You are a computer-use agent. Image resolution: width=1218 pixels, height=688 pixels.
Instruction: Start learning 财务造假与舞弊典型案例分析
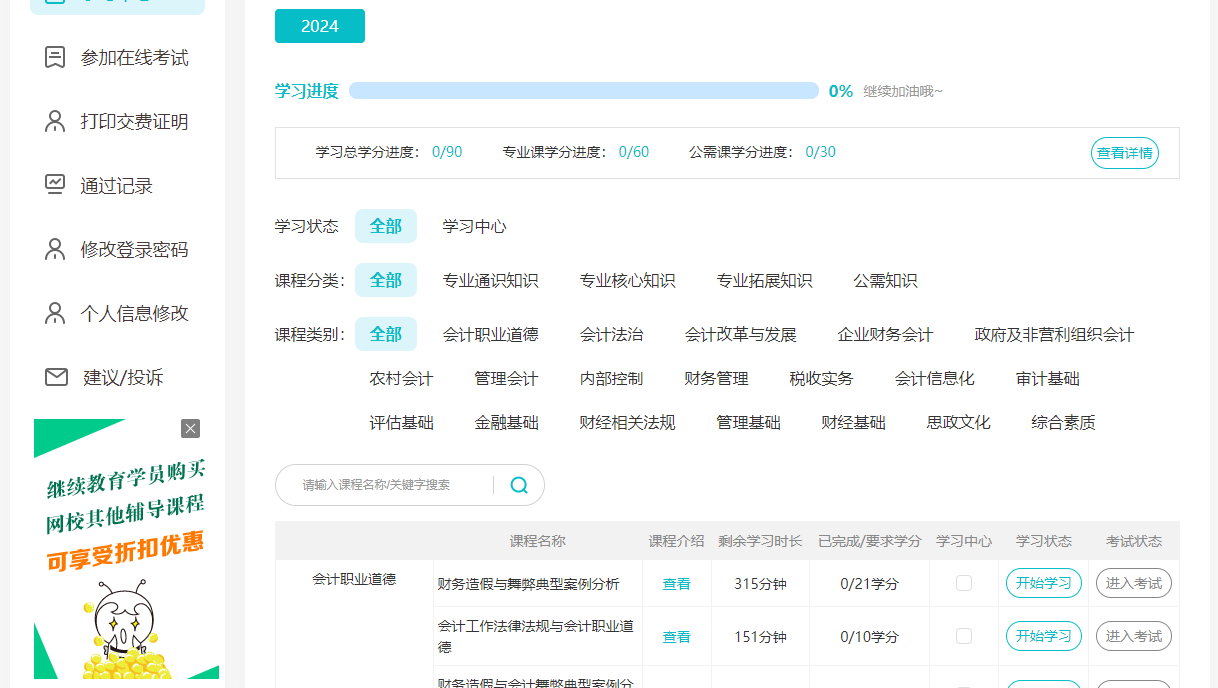[x=1043, y=583]
